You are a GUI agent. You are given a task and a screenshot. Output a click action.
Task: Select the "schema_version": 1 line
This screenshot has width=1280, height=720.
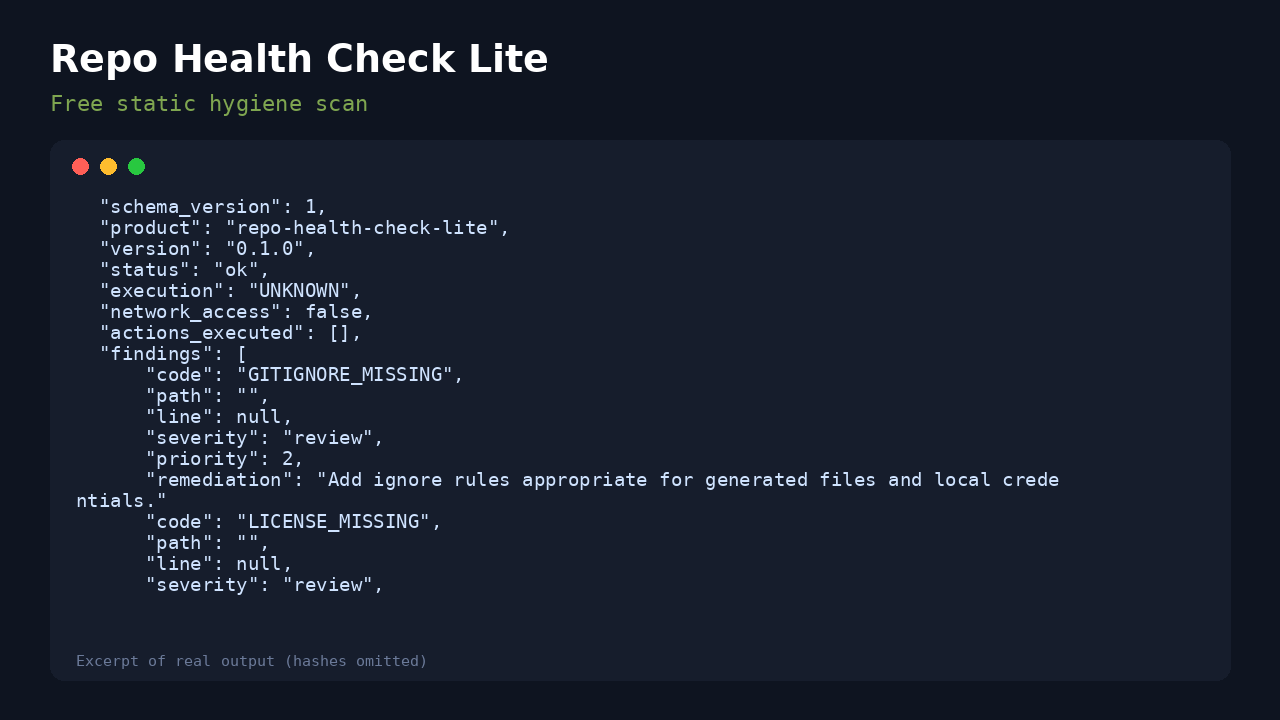tap(213, 207)
